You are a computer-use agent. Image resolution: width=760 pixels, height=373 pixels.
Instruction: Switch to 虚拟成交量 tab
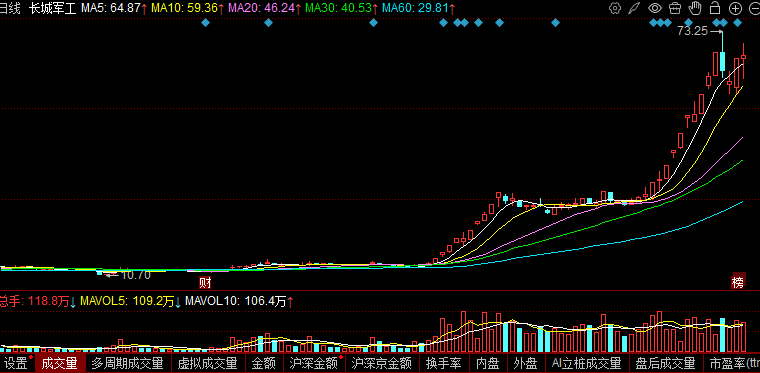coord(207,363)
